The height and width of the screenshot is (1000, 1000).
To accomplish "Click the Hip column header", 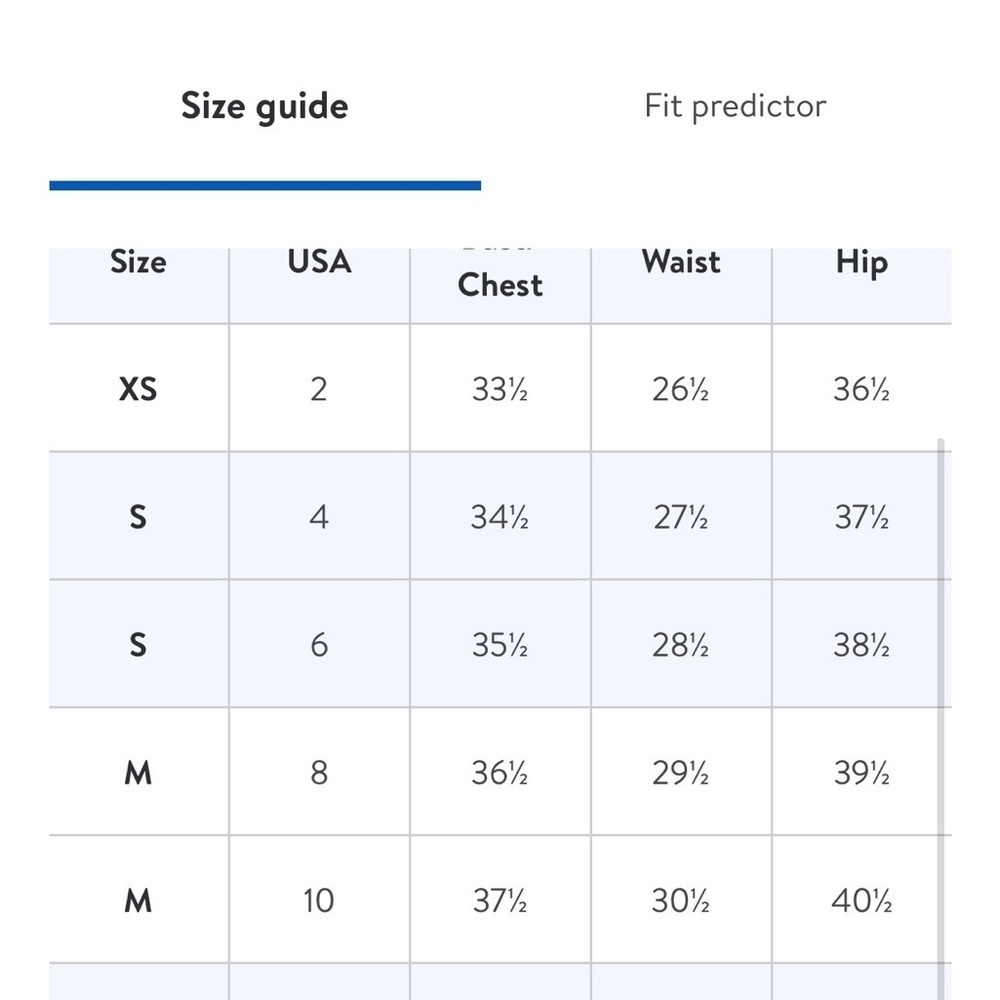I will tap(862, 262).
